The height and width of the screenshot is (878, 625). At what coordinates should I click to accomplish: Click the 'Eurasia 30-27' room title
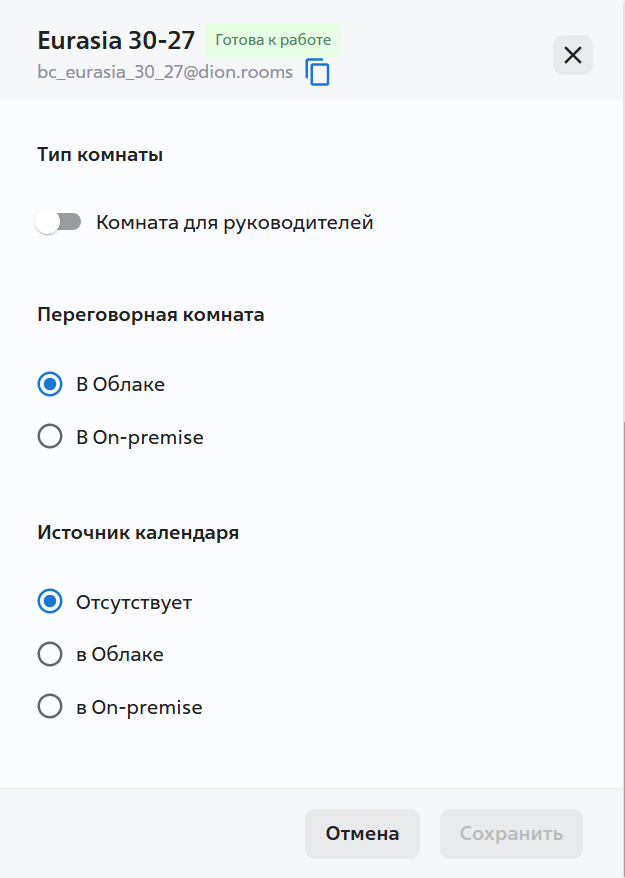tap(116, 41)
